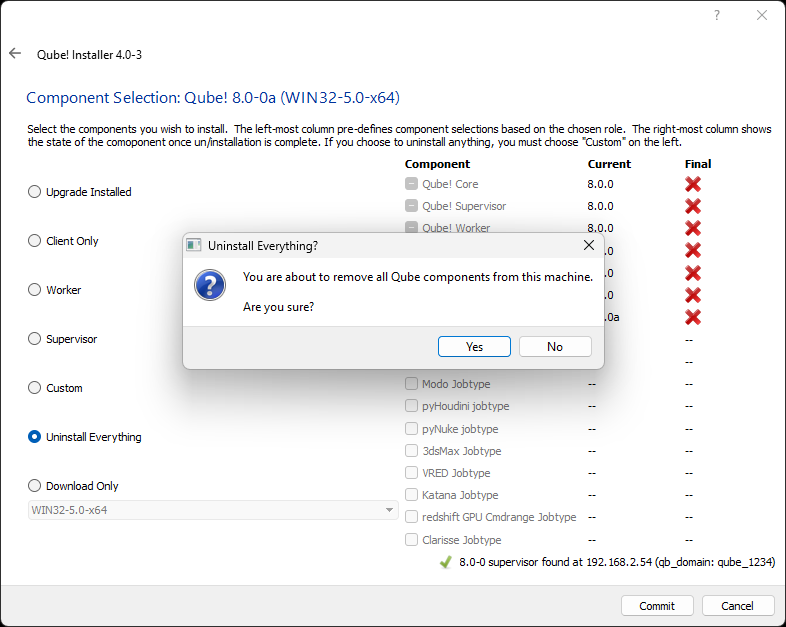Select the Upgrade Installed radio option

tap(35, 192)
